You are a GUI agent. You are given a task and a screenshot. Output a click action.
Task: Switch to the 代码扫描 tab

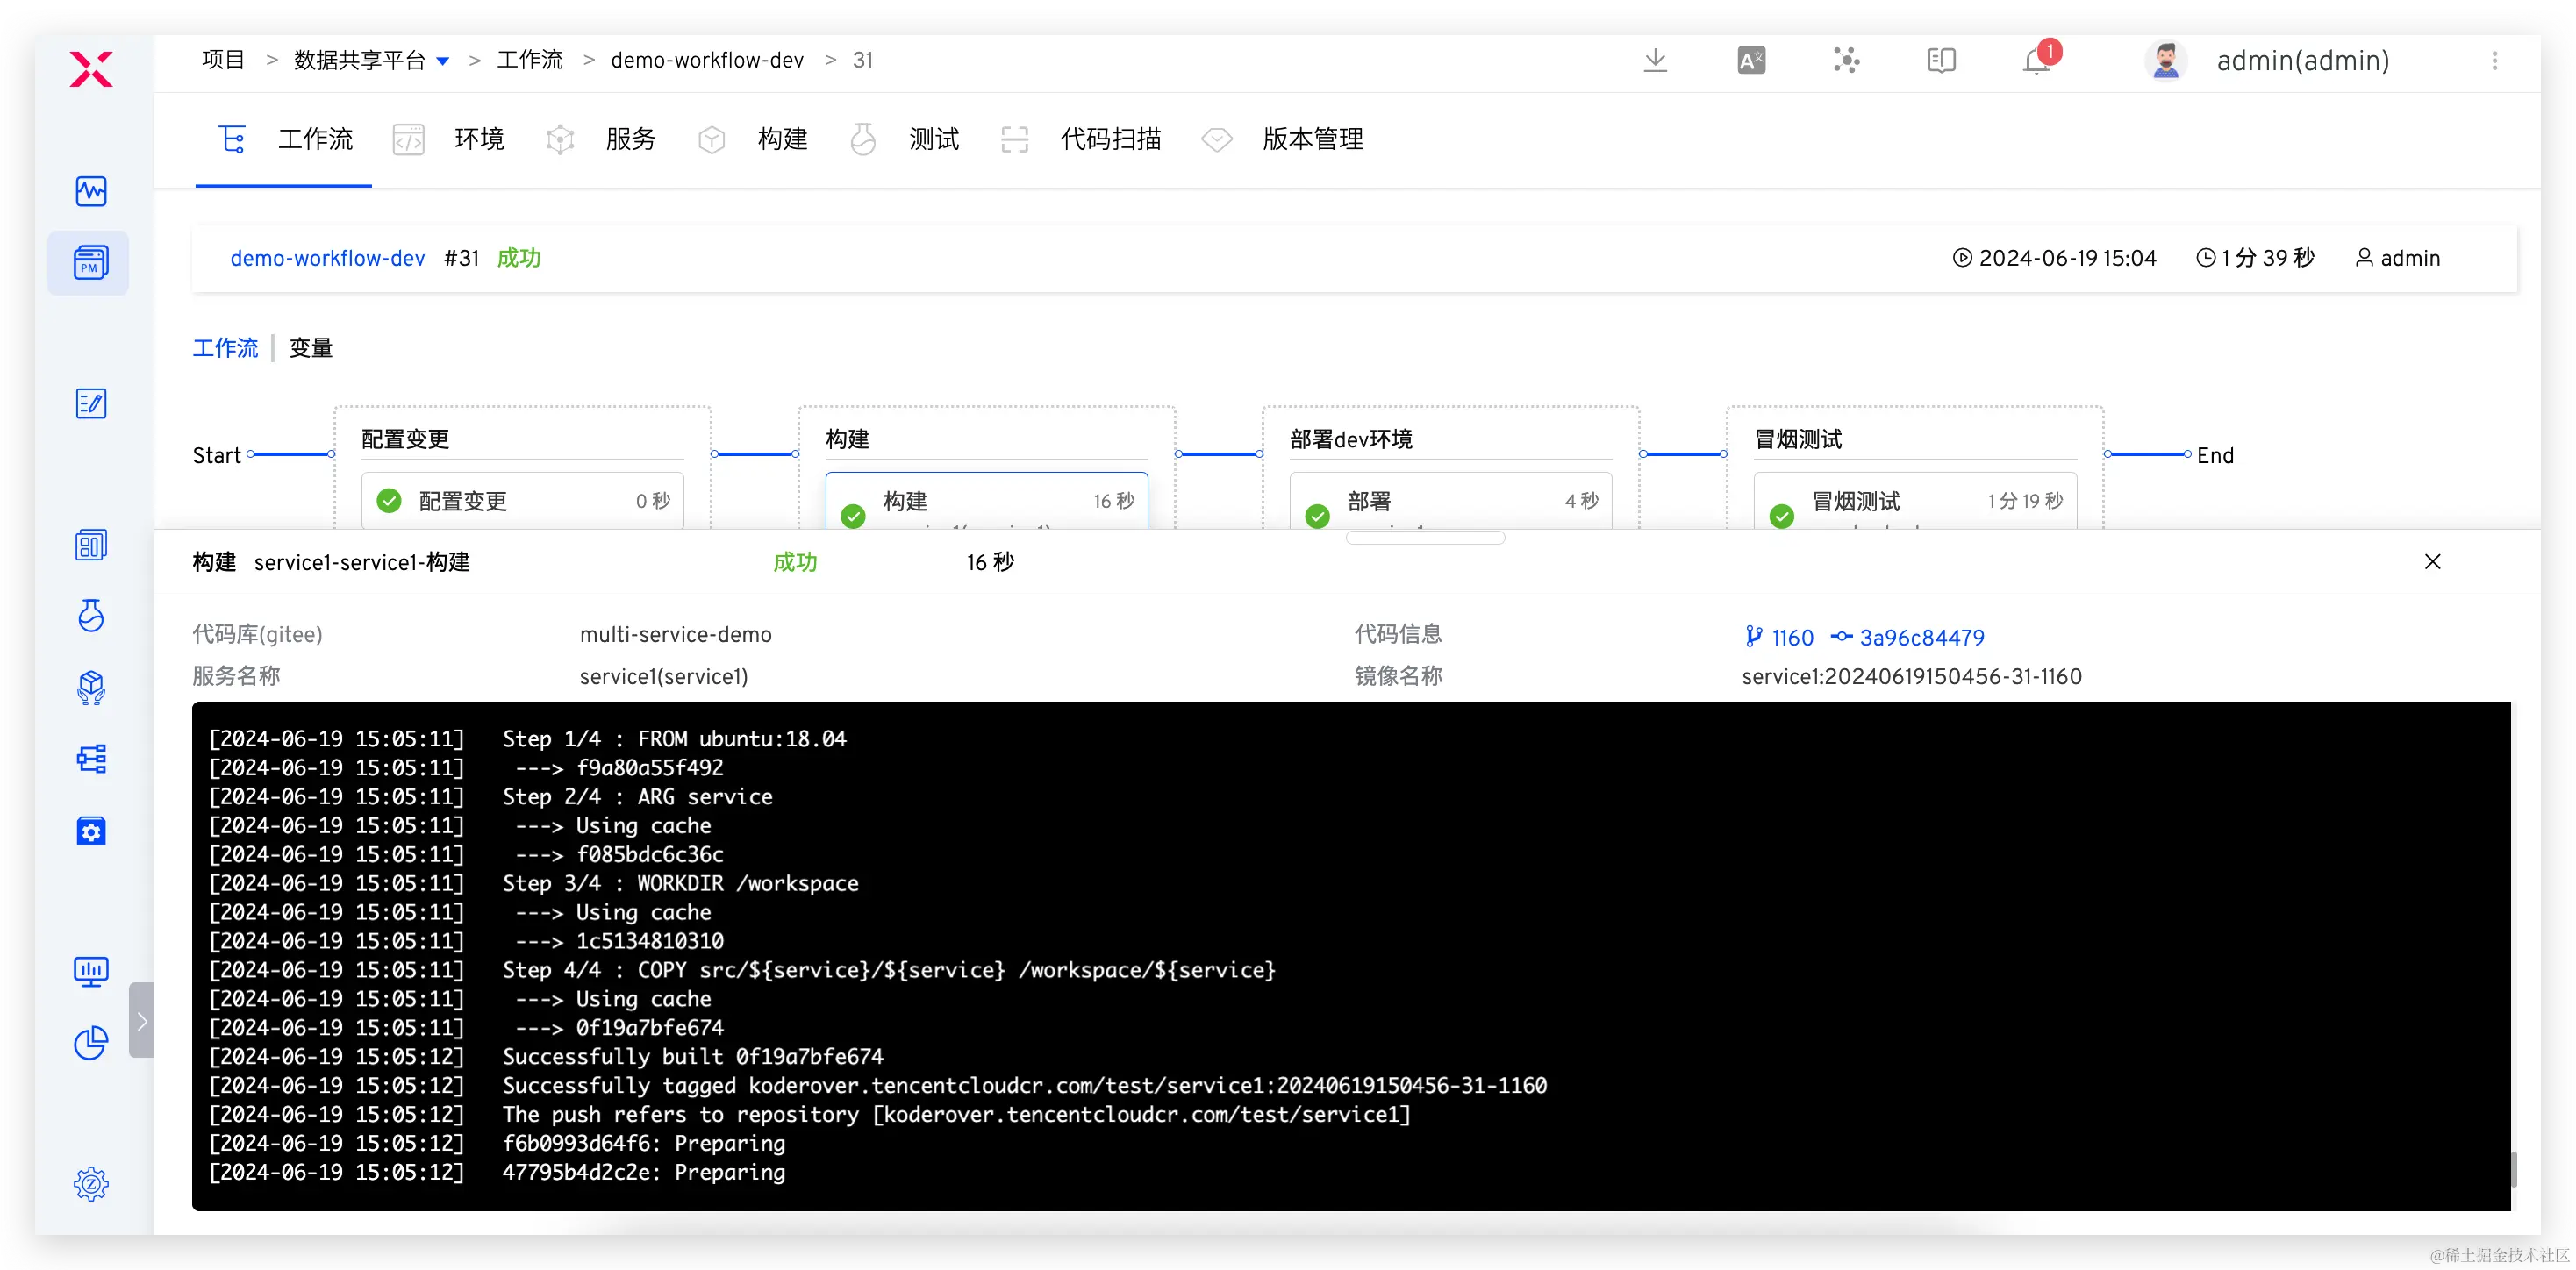coord(1110,139)
